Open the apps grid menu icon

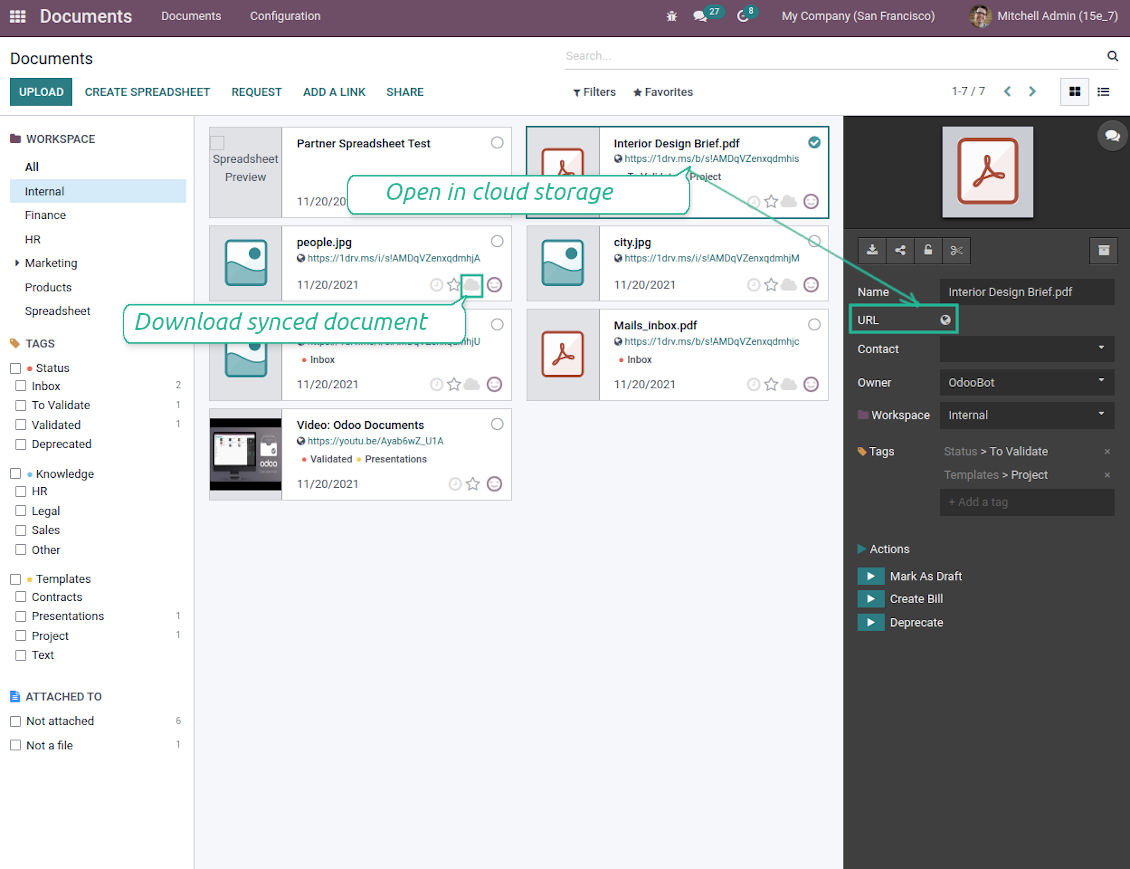(x=17, y=16)
